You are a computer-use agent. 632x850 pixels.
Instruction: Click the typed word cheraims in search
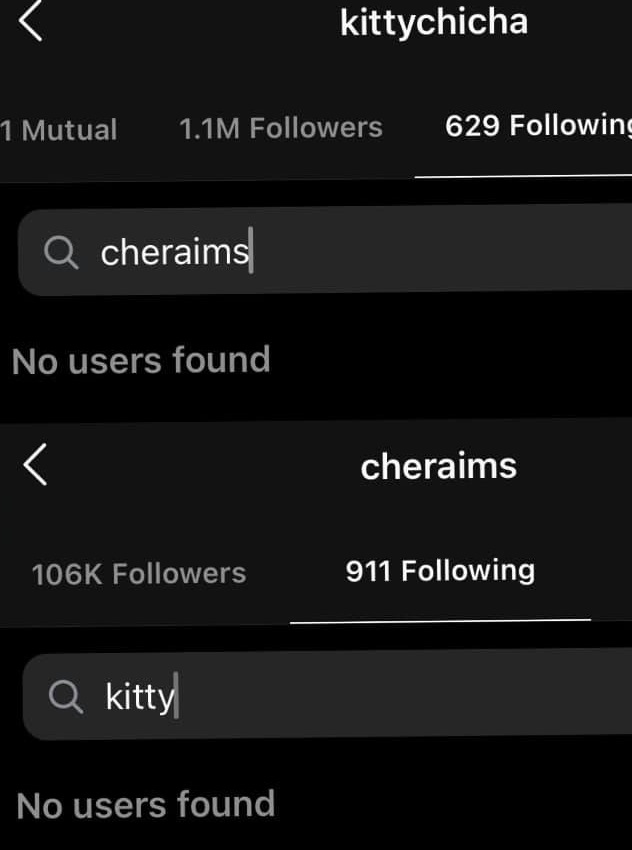point(174,252)
